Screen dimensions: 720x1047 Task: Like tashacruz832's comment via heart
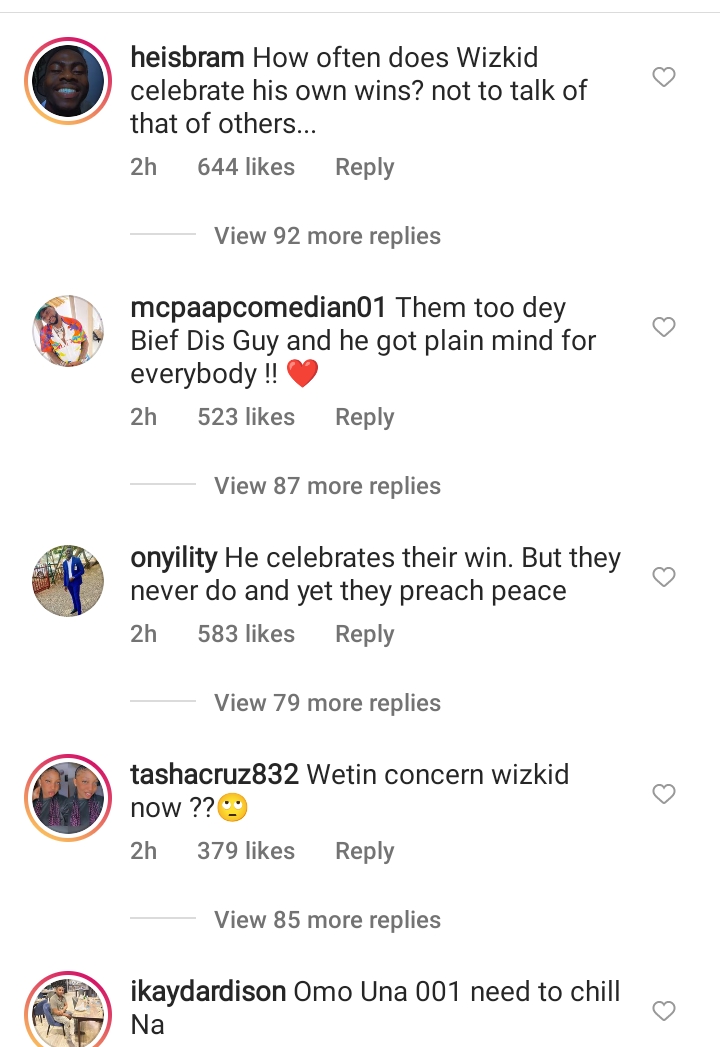[x=663, y=793]
